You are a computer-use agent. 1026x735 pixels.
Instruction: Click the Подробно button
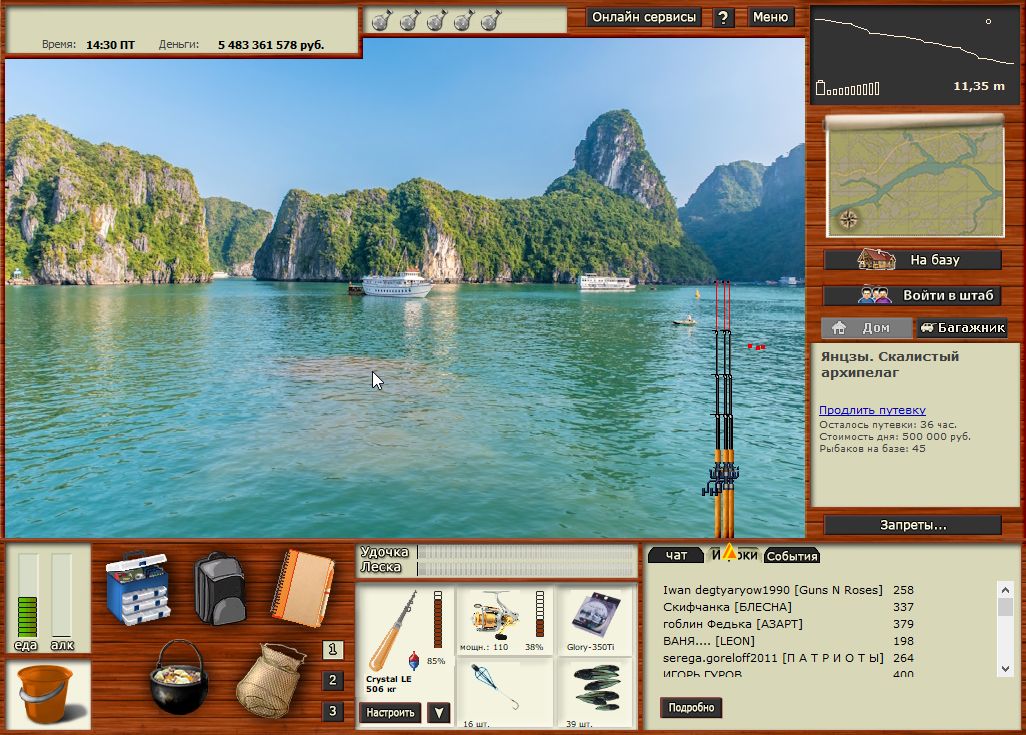tap(691, 708)
